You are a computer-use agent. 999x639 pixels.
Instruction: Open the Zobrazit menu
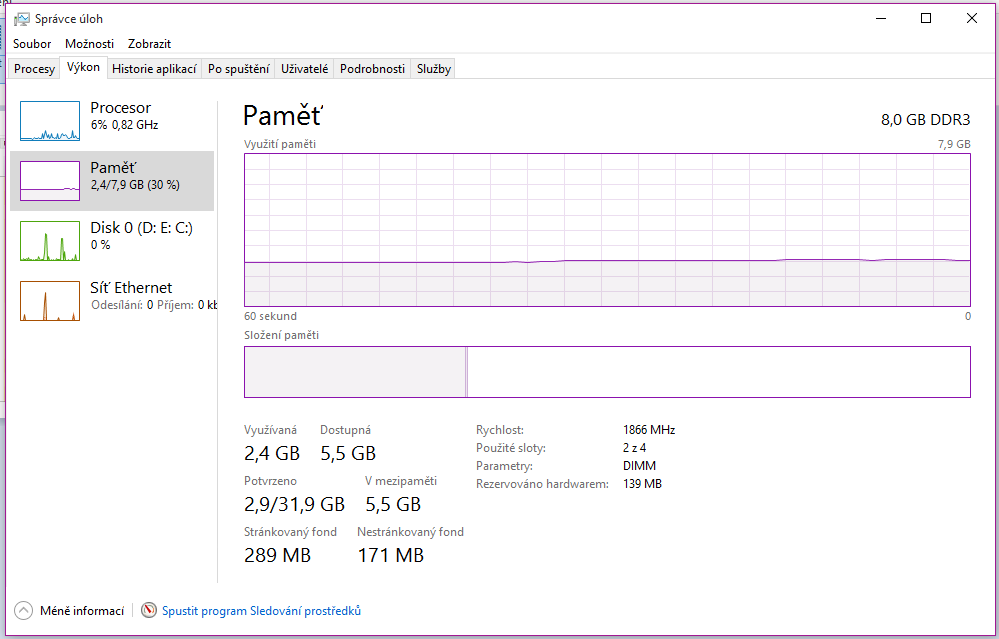pos(149,44)
